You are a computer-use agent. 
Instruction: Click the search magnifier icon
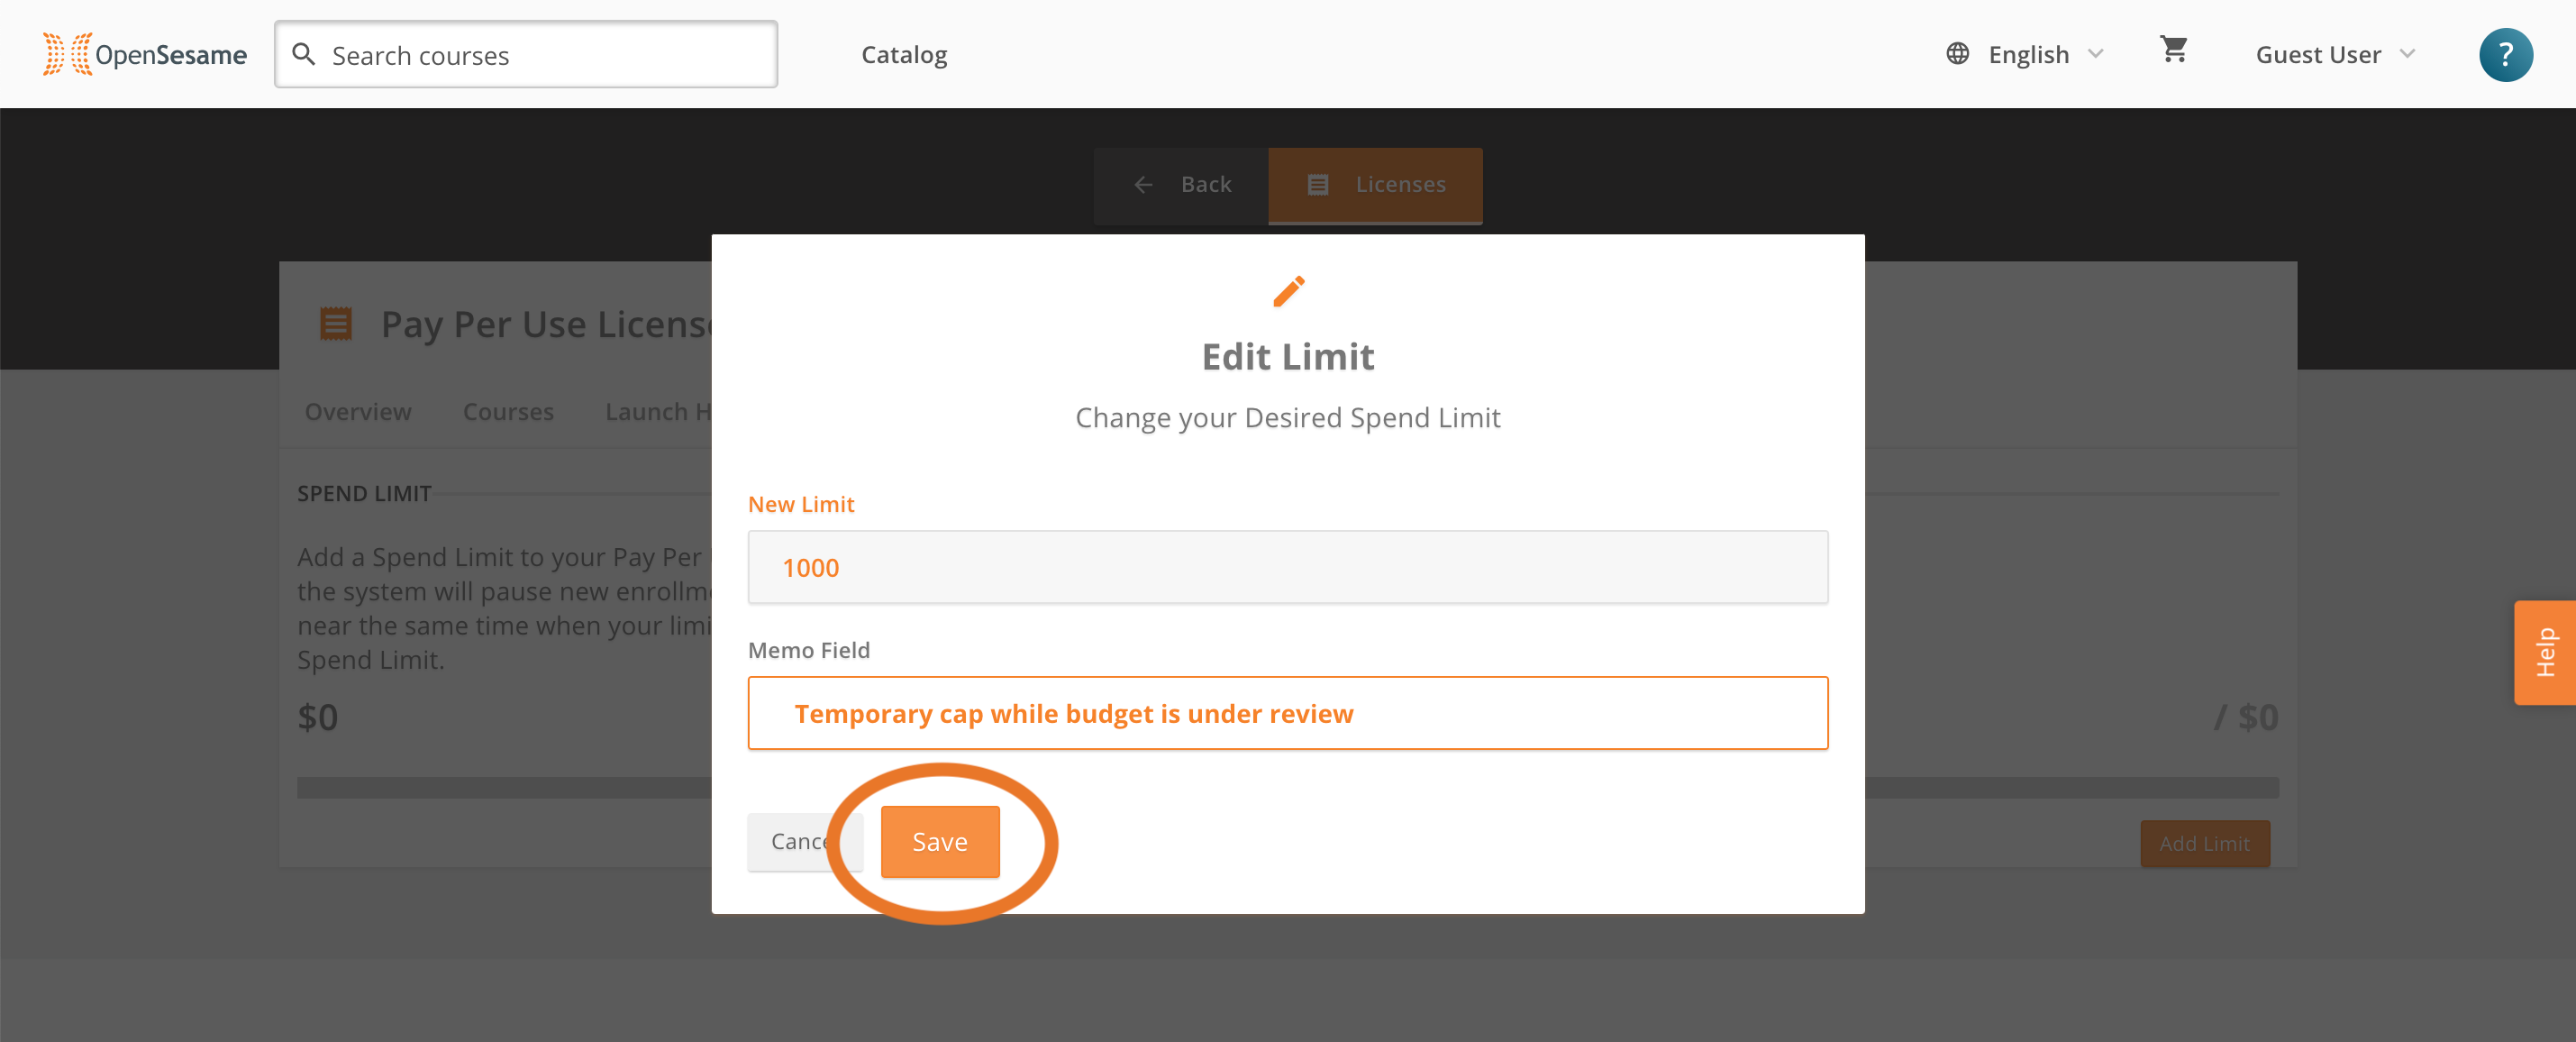point(303,54)
